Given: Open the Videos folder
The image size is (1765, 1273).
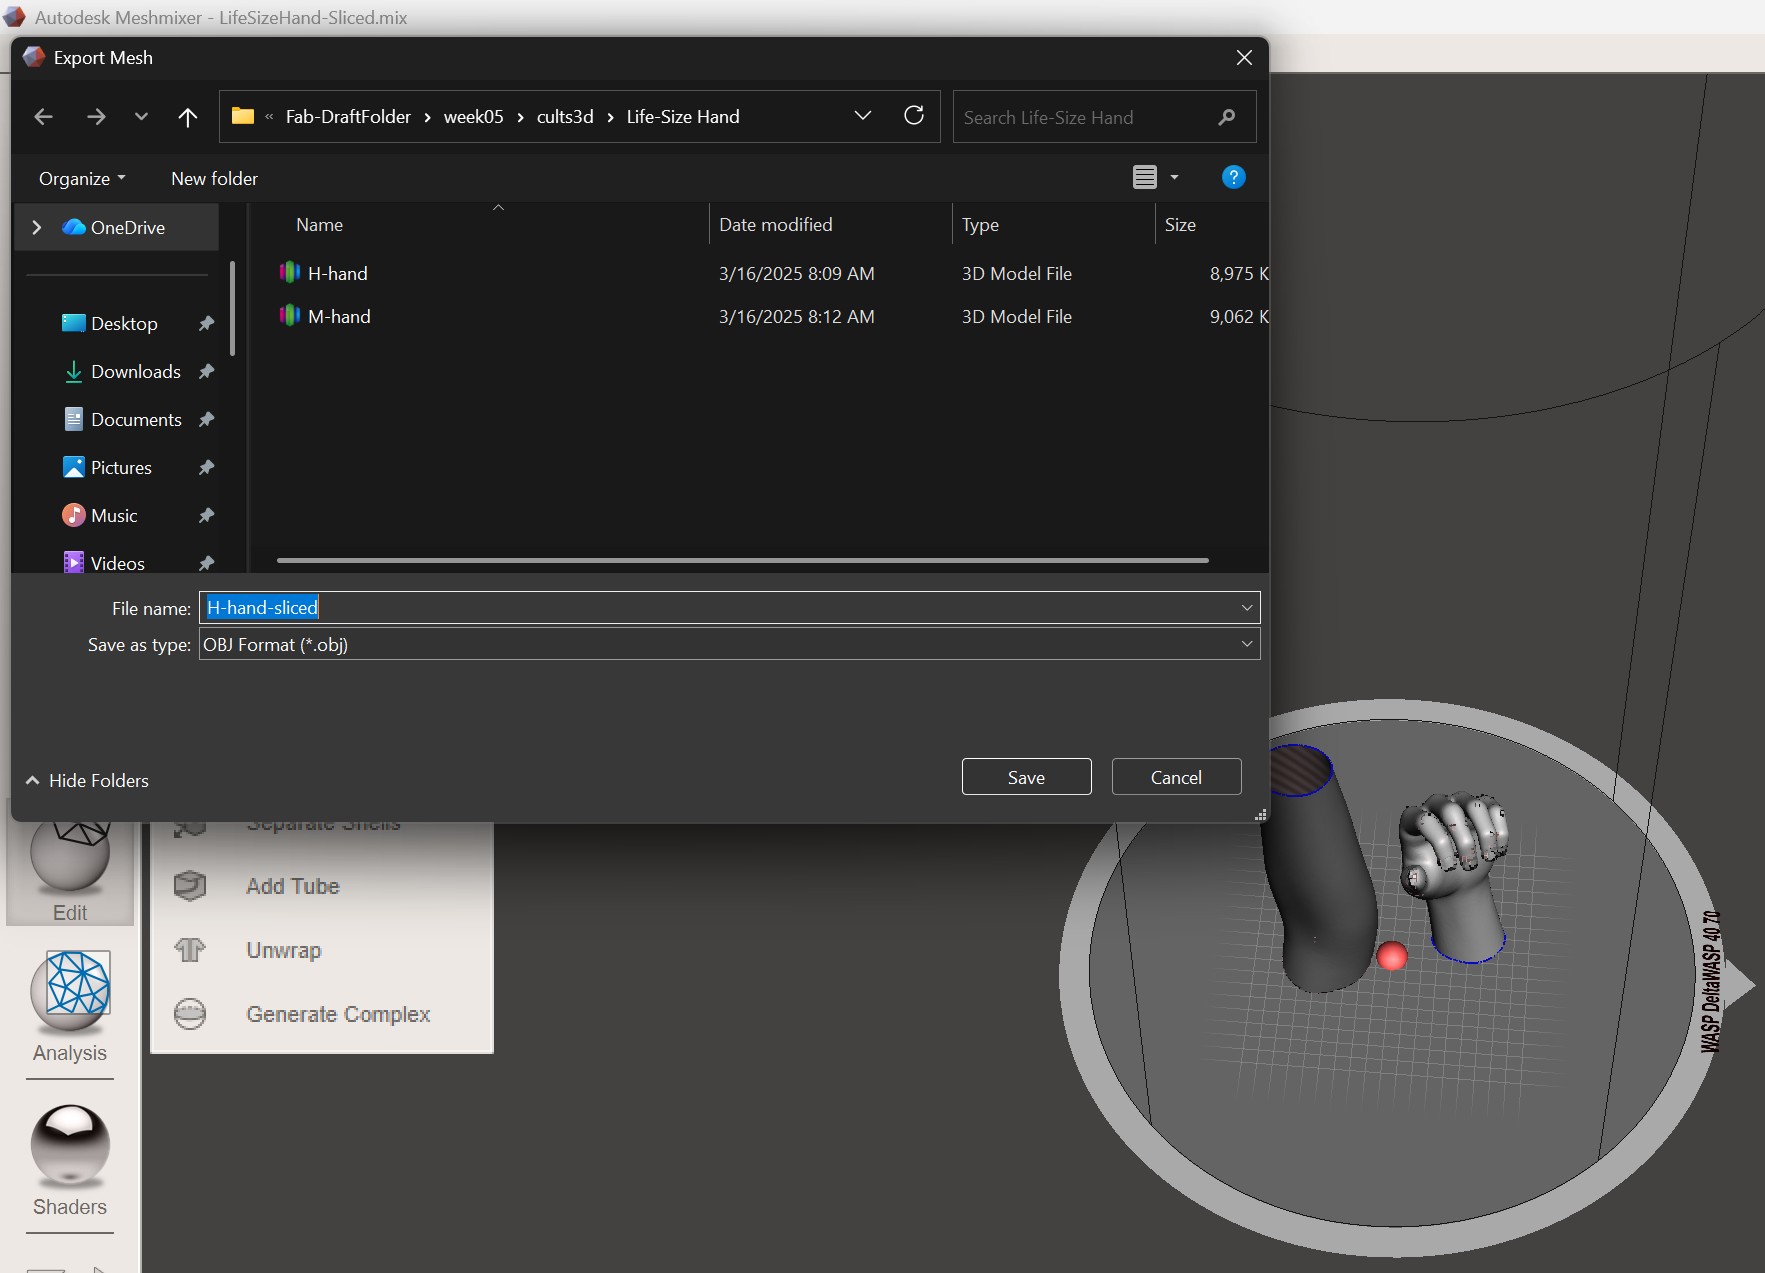Looking at the screenshot, I should tap(118, 563).
